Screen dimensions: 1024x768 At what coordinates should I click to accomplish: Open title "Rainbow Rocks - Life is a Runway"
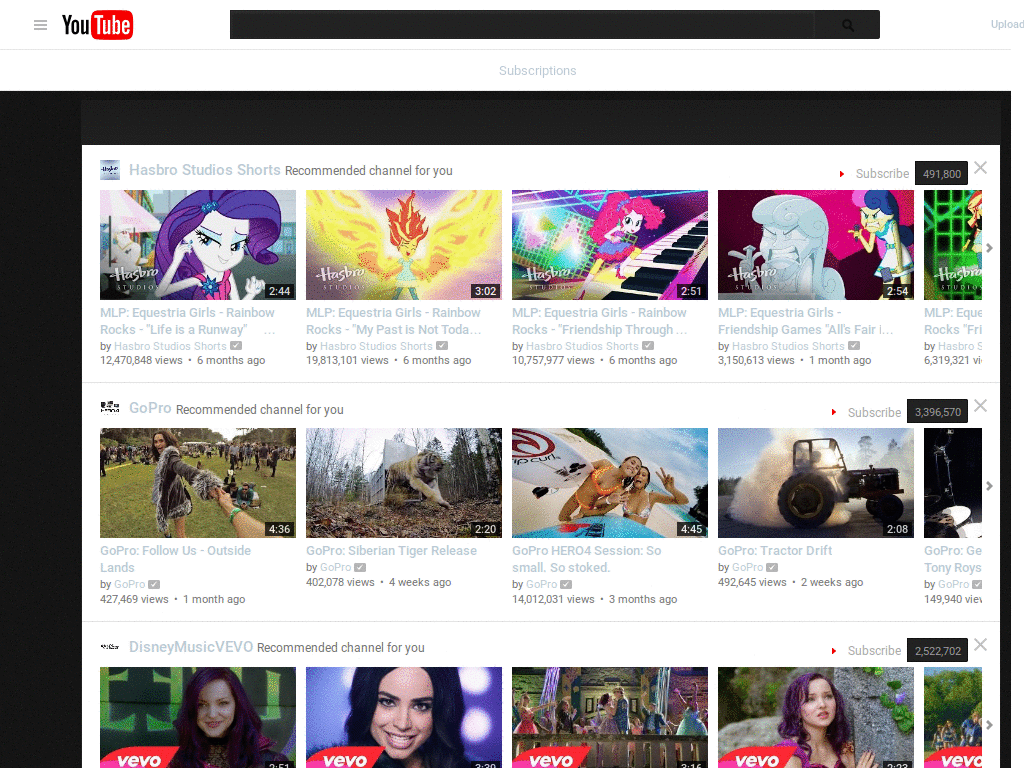point(187,321)
